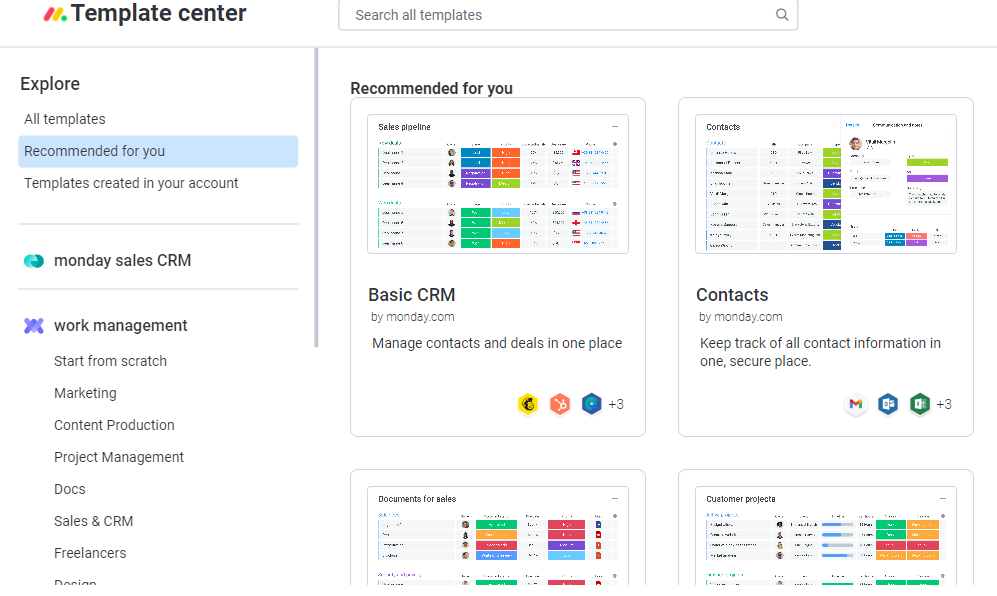Select the Content Production category
Image resolution: width=997 pixels, height=596 pixels.
coord(114,425)
